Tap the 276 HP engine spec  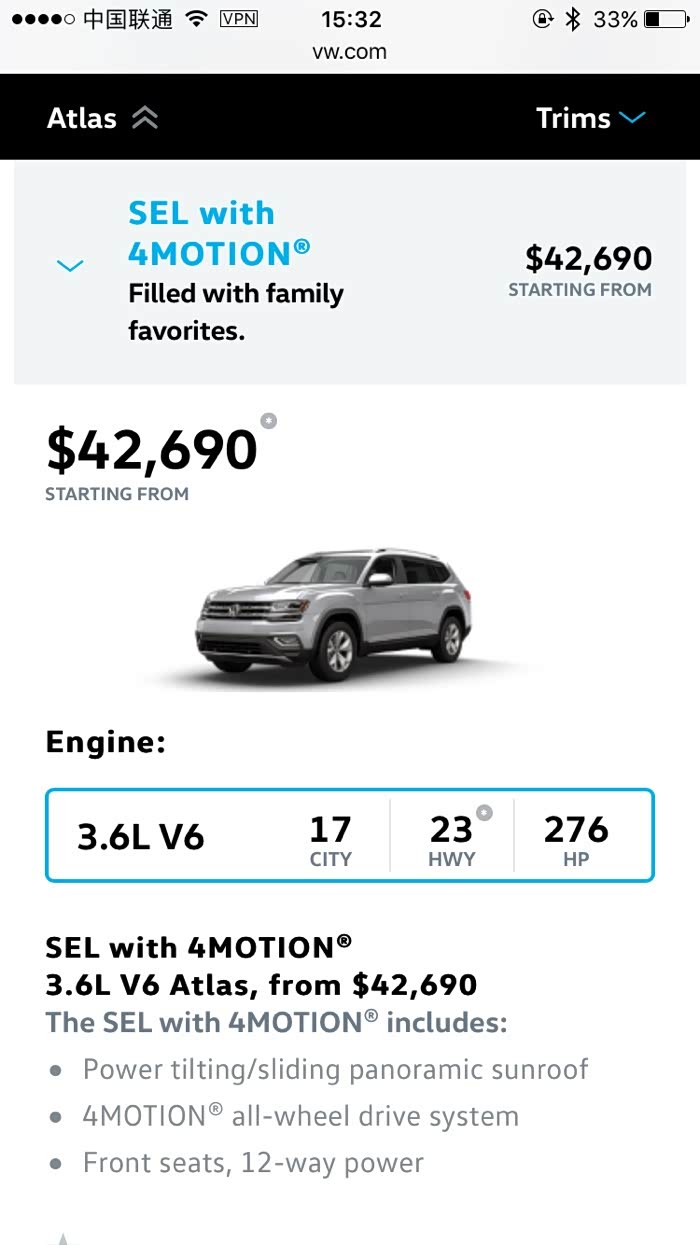(x=576, y=838)
